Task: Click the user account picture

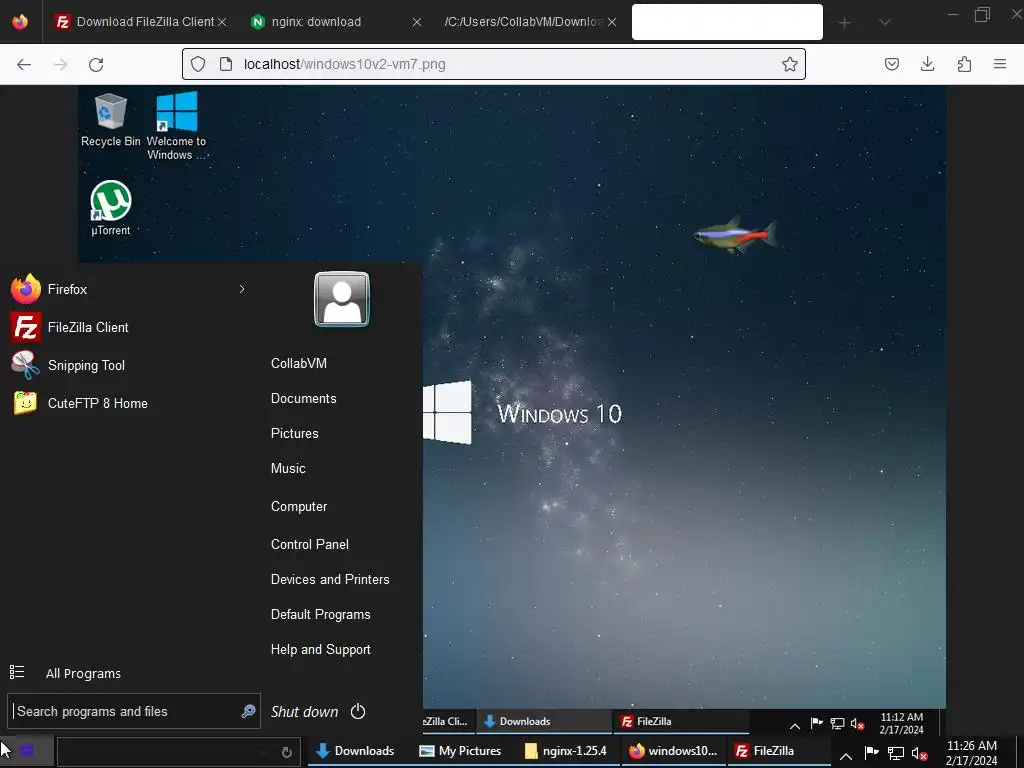Action: pyautogui.click(x=342, y=299)
